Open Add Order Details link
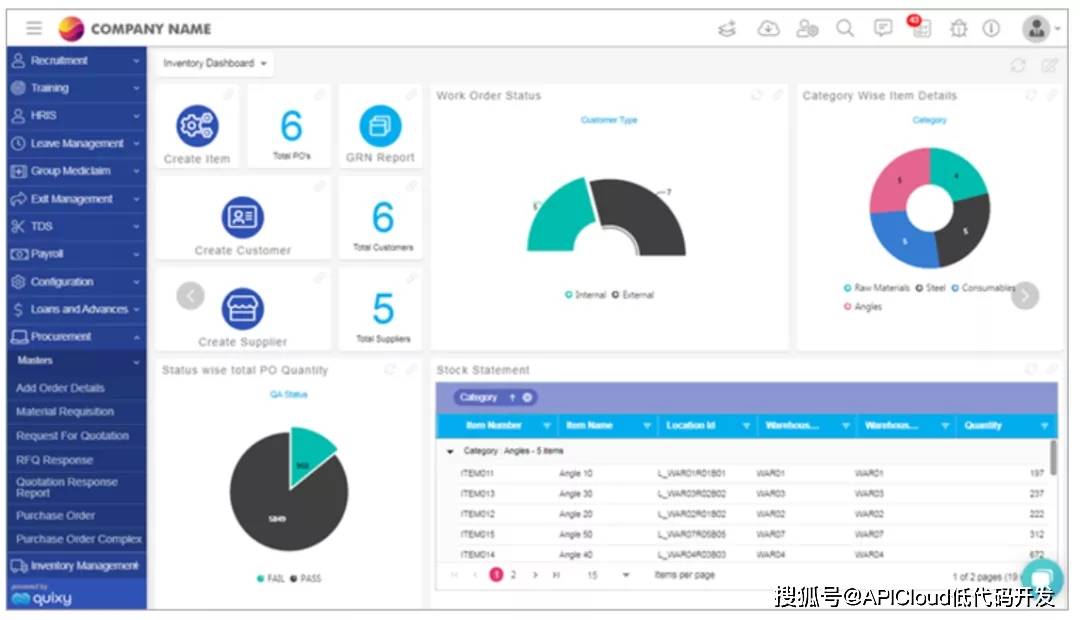 point(60,388)
